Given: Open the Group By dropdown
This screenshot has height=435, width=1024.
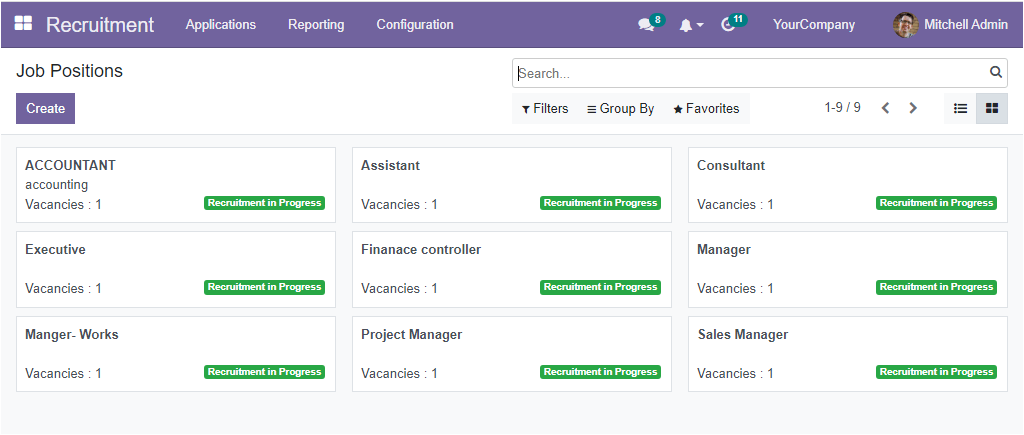Looking at the screenshot, I should click(620, 108).
